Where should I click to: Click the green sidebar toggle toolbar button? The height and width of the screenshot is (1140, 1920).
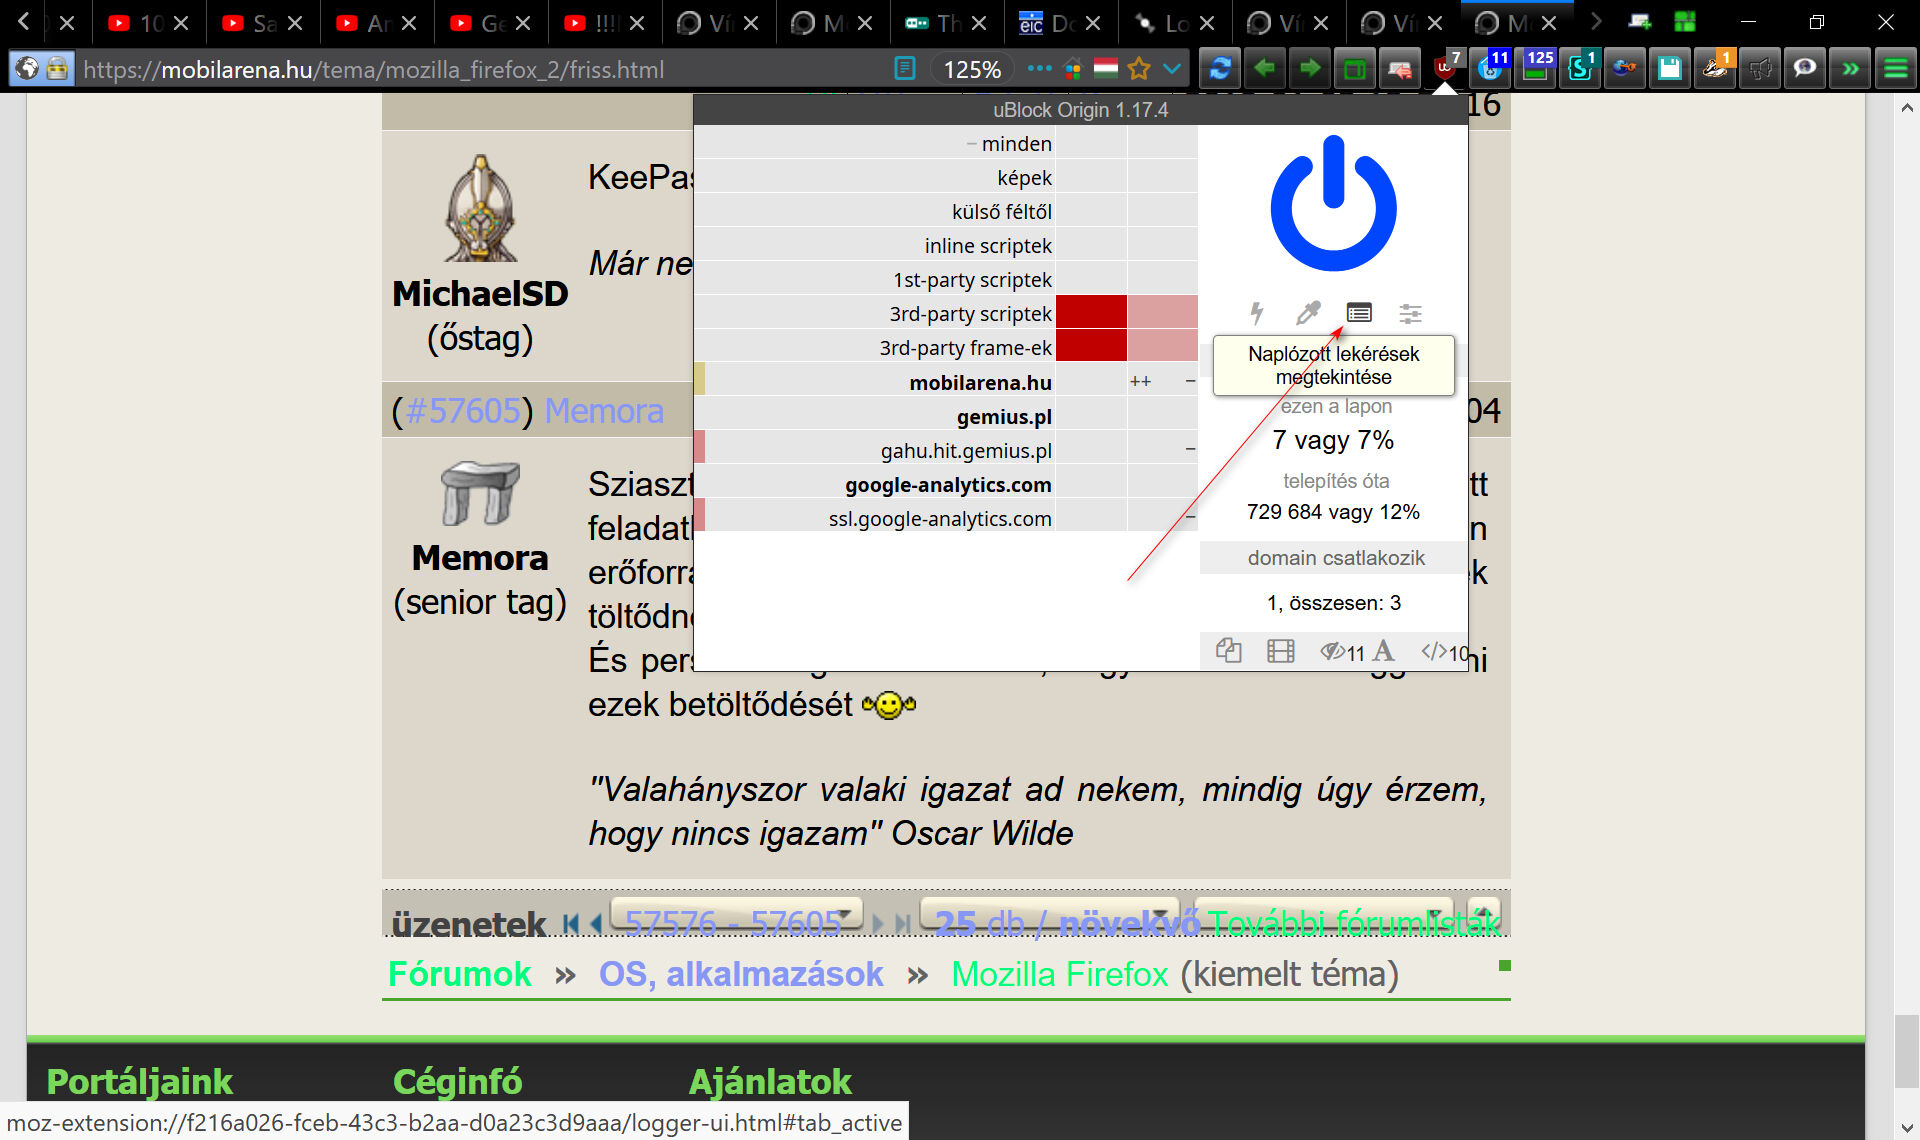coord(1355,69)
